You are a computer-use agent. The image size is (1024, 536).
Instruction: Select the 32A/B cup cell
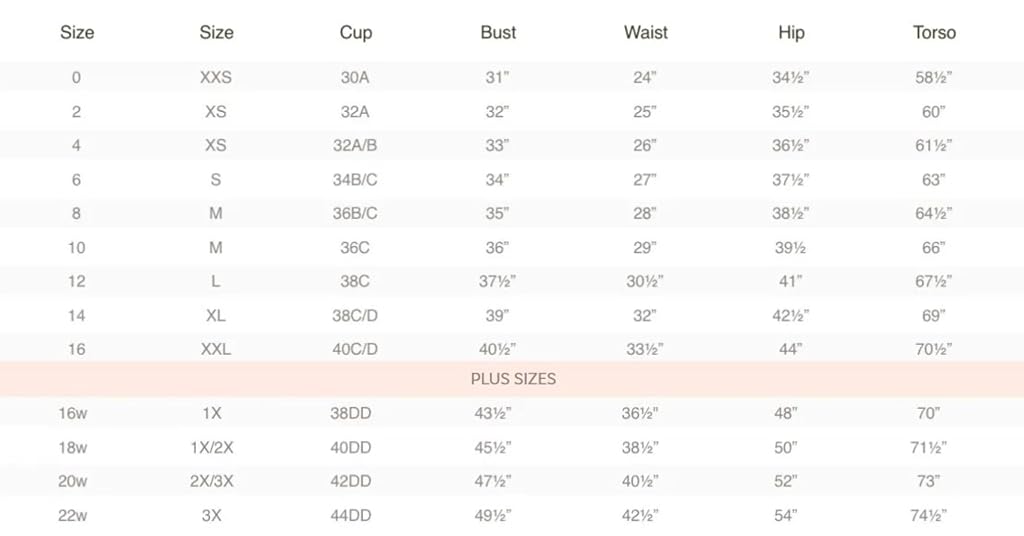(355, 146)
